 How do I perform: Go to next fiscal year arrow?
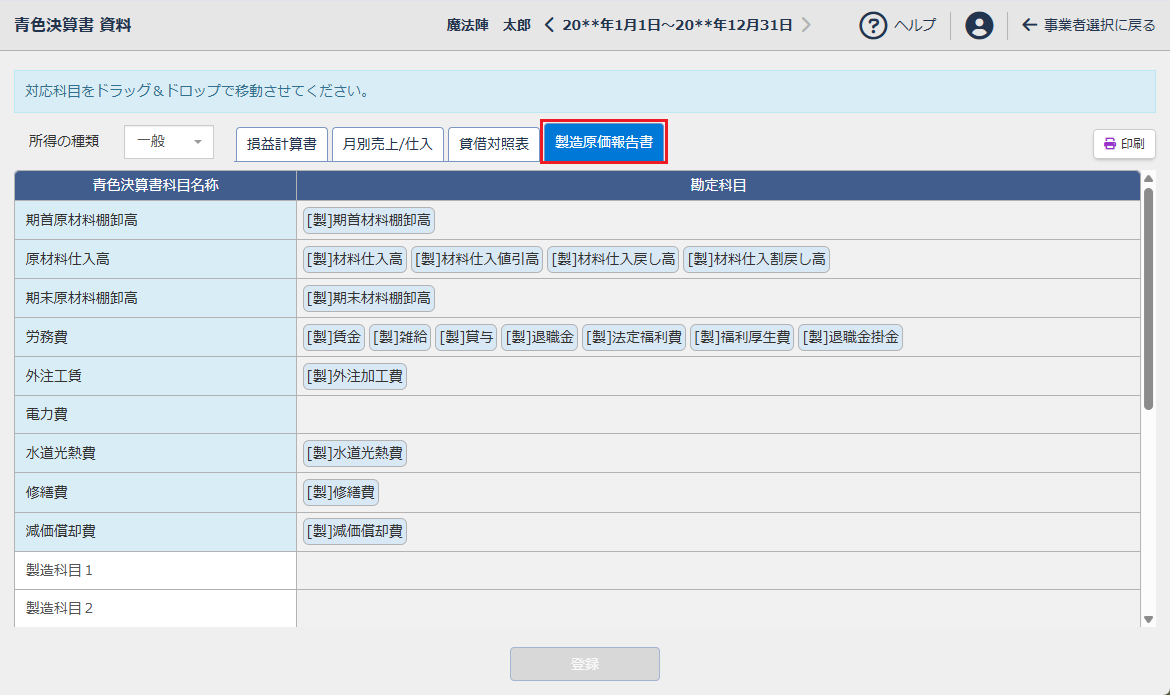[x=806, y=25]
